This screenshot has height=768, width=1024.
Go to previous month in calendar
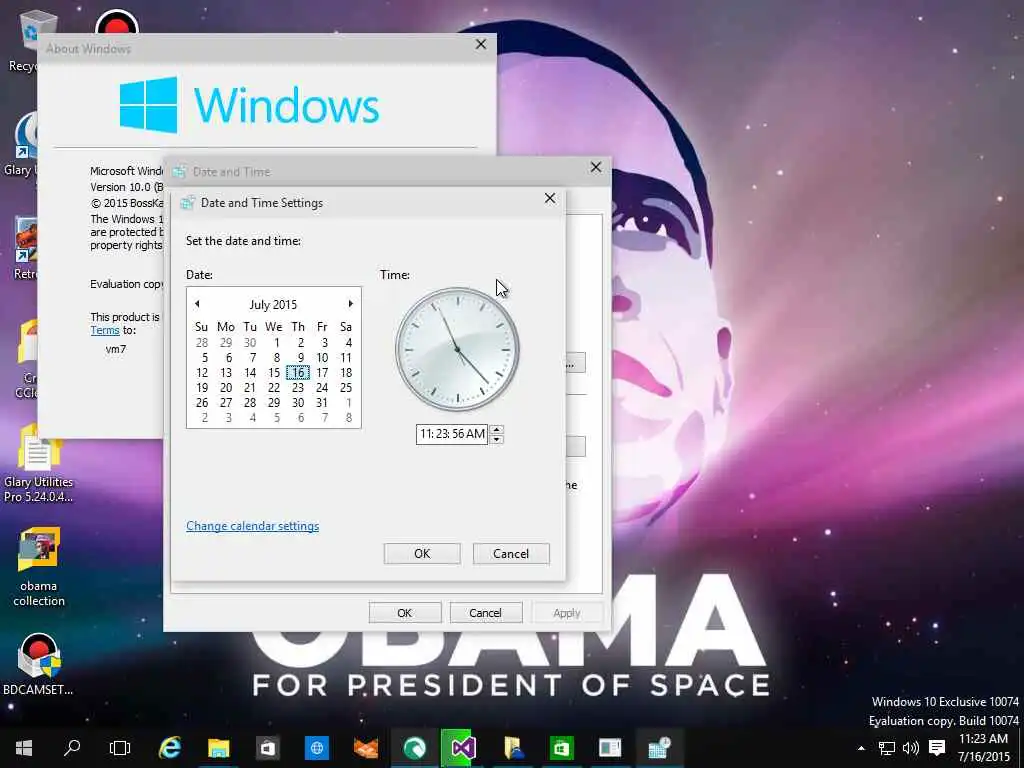(x=197, y=304)
